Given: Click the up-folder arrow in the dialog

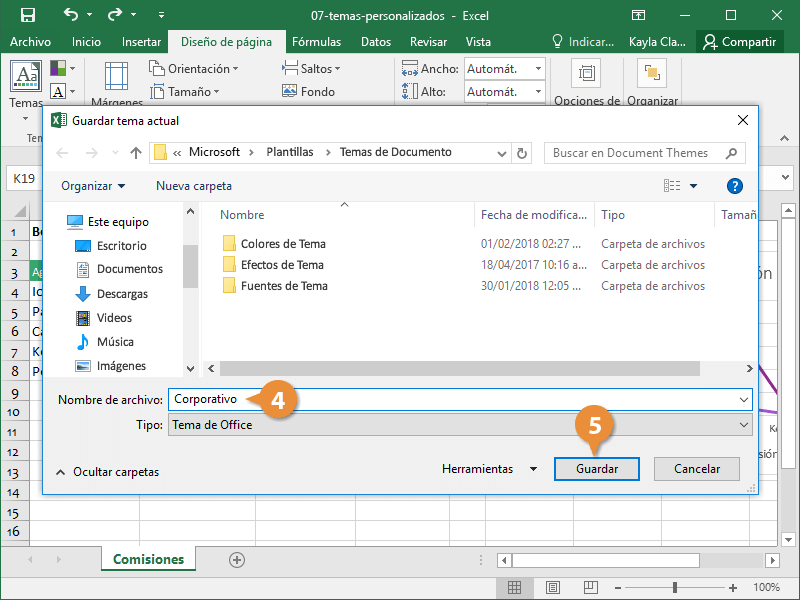Looking at the screenshot, I should tap(136, 153).
